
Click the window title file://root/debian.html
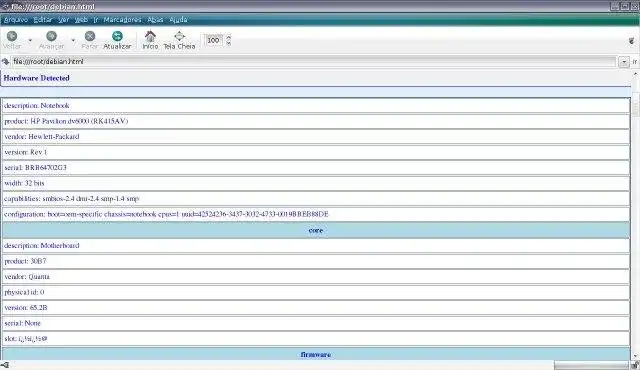(x=53, y=7)
